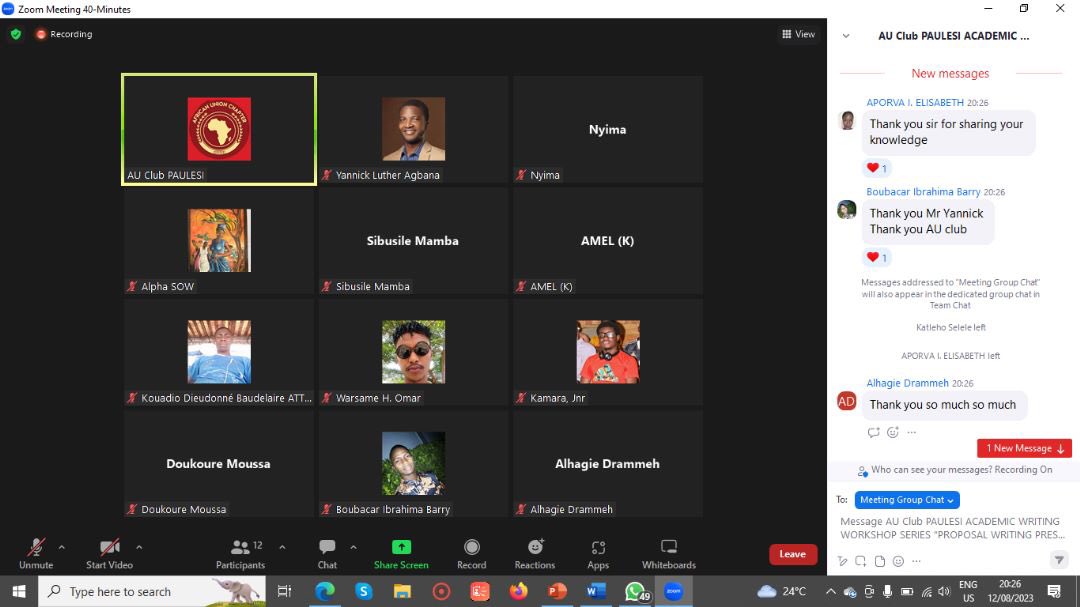Open the Windows notification center icon

click(x=1054, y=591)
